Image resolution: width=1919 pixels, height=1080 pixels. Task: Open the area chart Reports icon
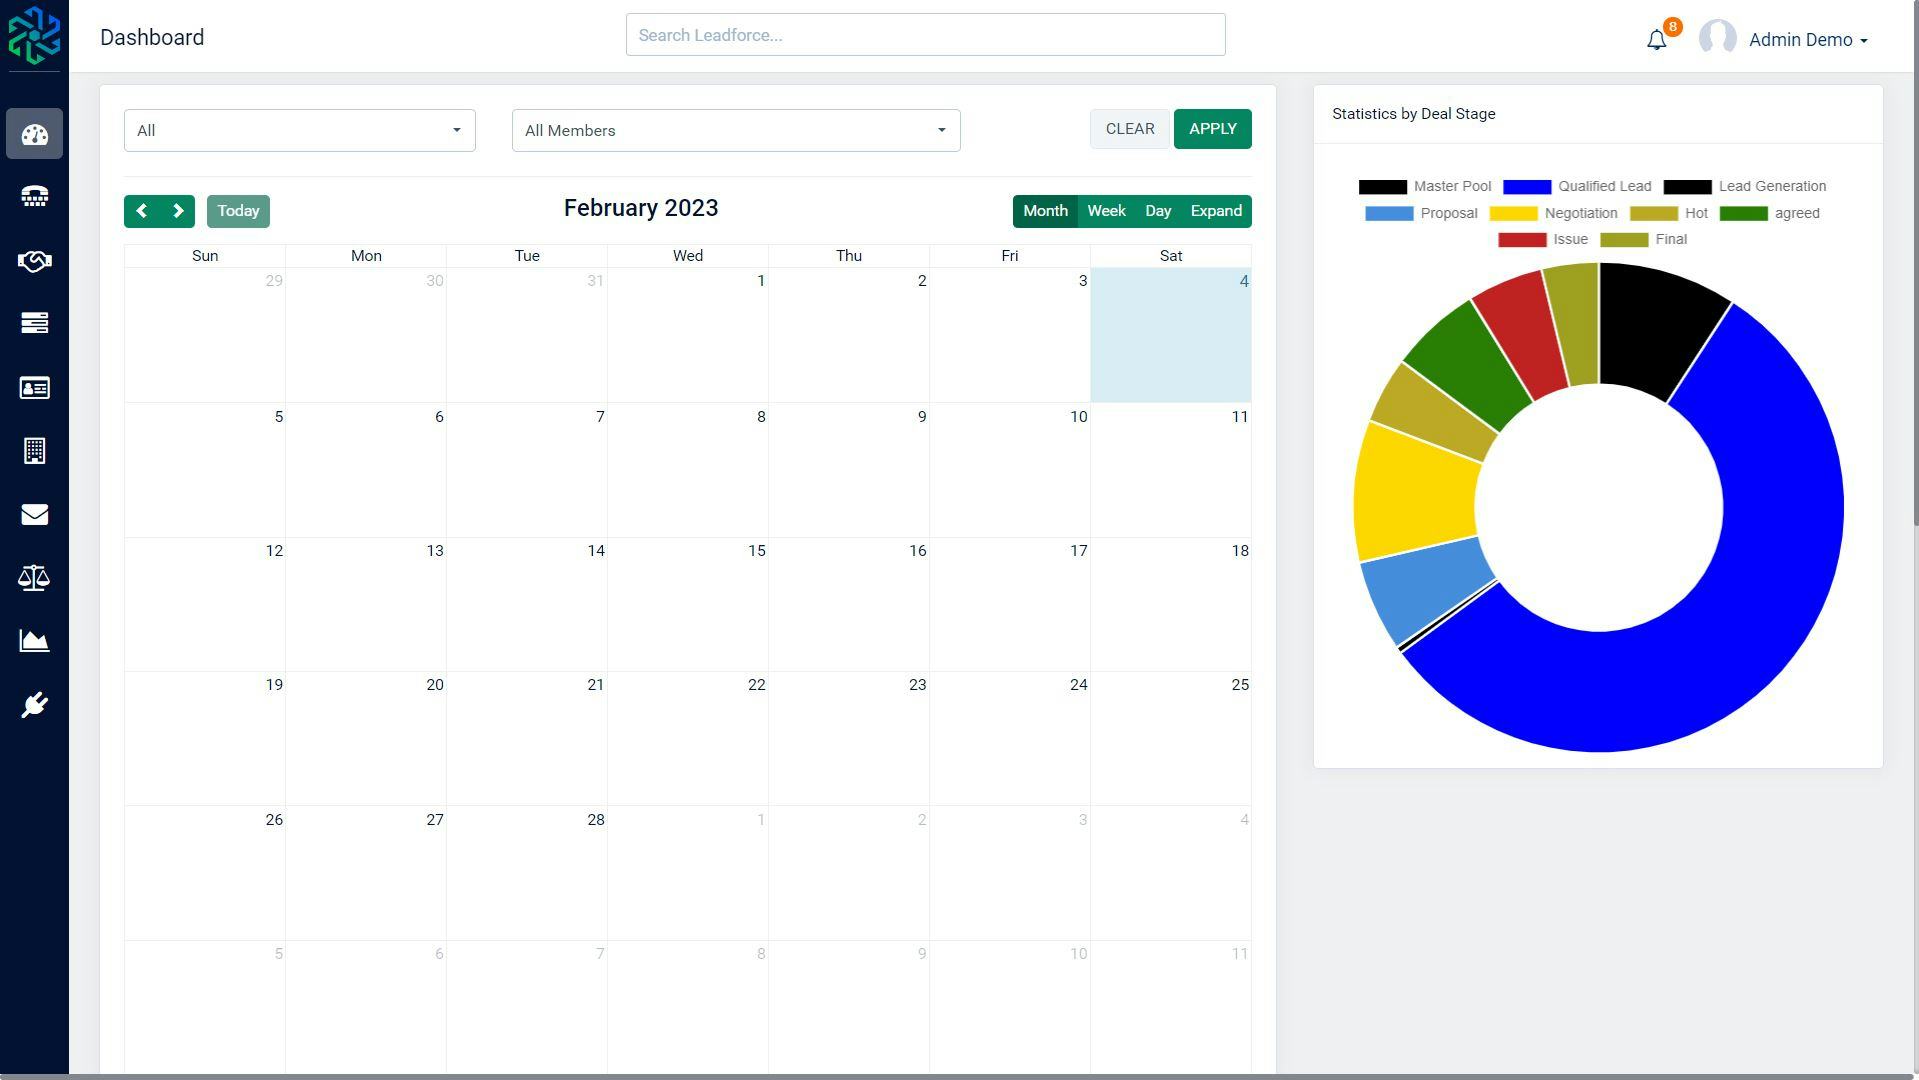pos(34,641)
